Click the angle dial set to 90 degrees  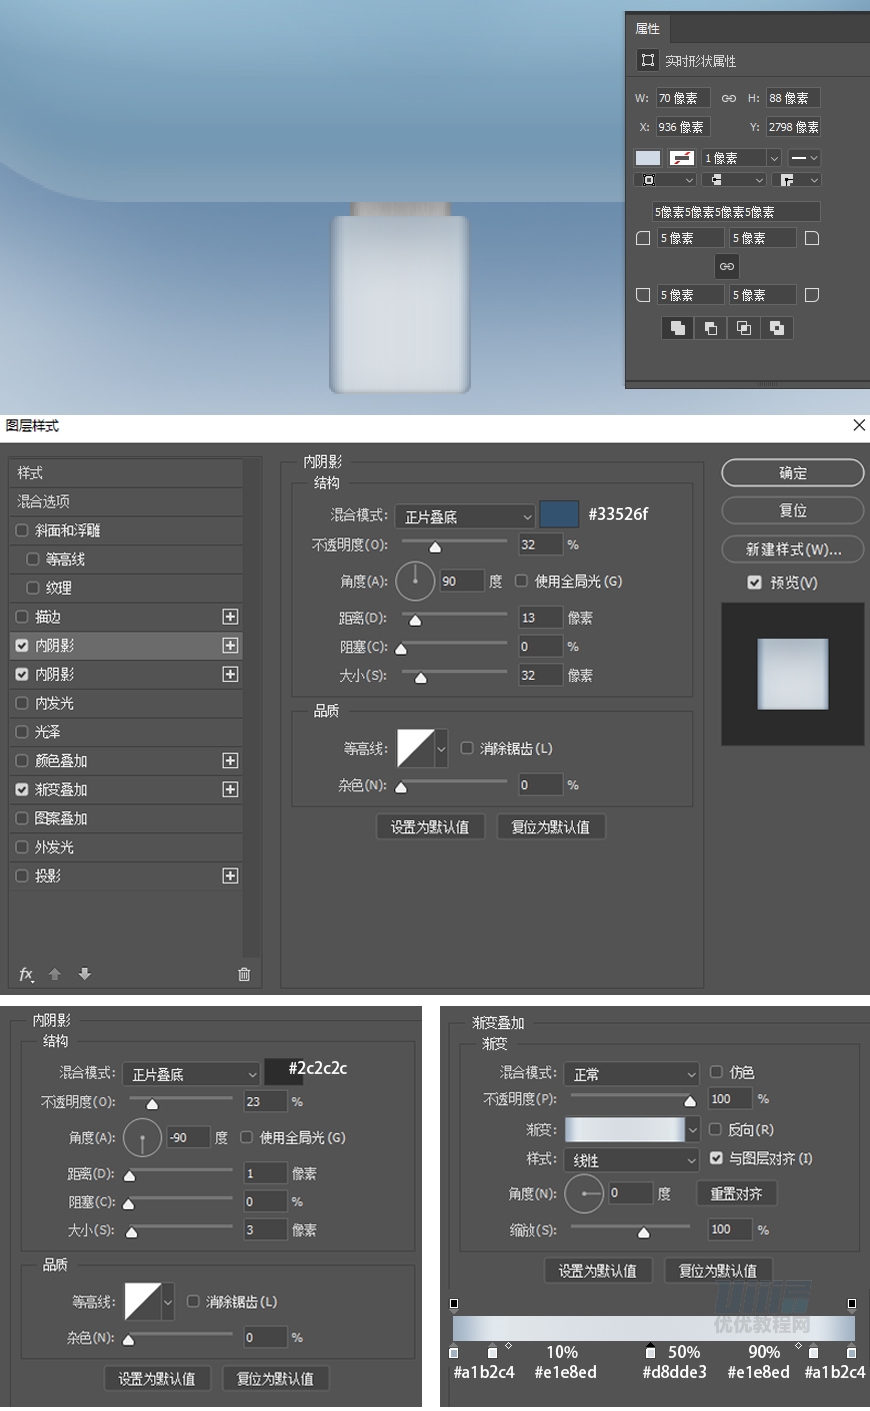click(x=415, y=581)
